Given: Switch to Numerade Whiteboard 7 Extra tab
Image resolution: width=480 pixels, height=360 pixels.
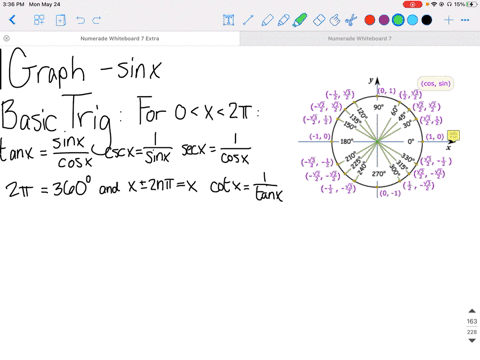Looking at the screenshot, I should click(x=120, y=38).
